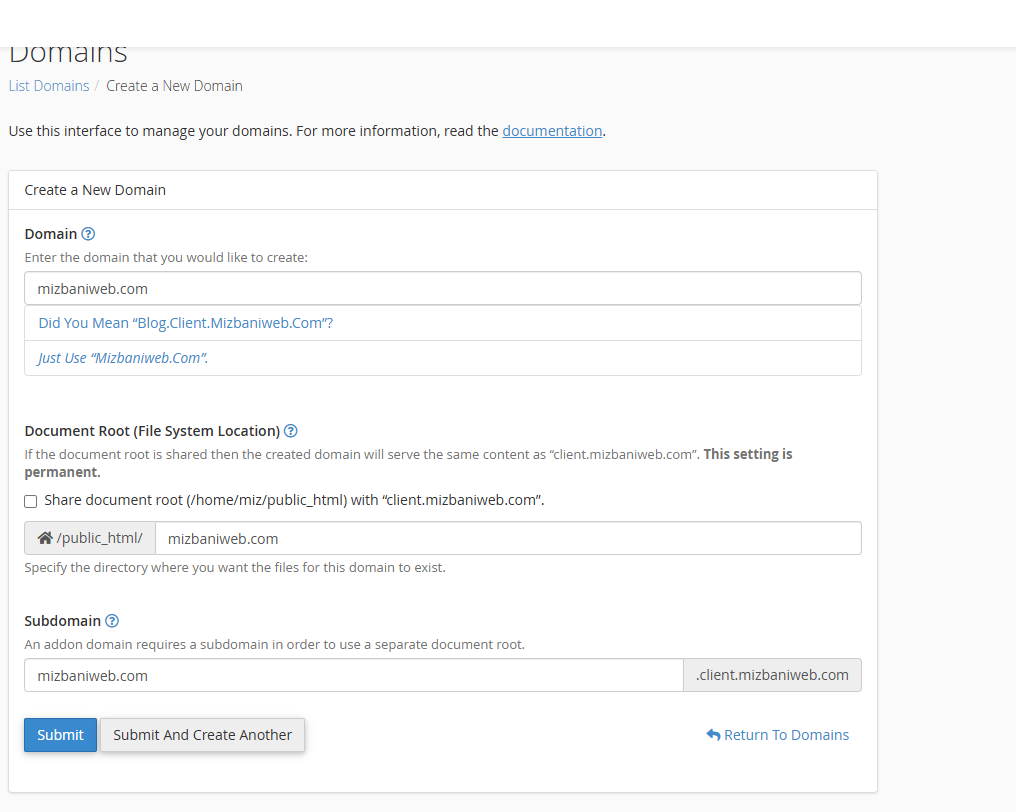Focus the Subdomain input field
The image size is (1016, 812).
tap(354, 675)
